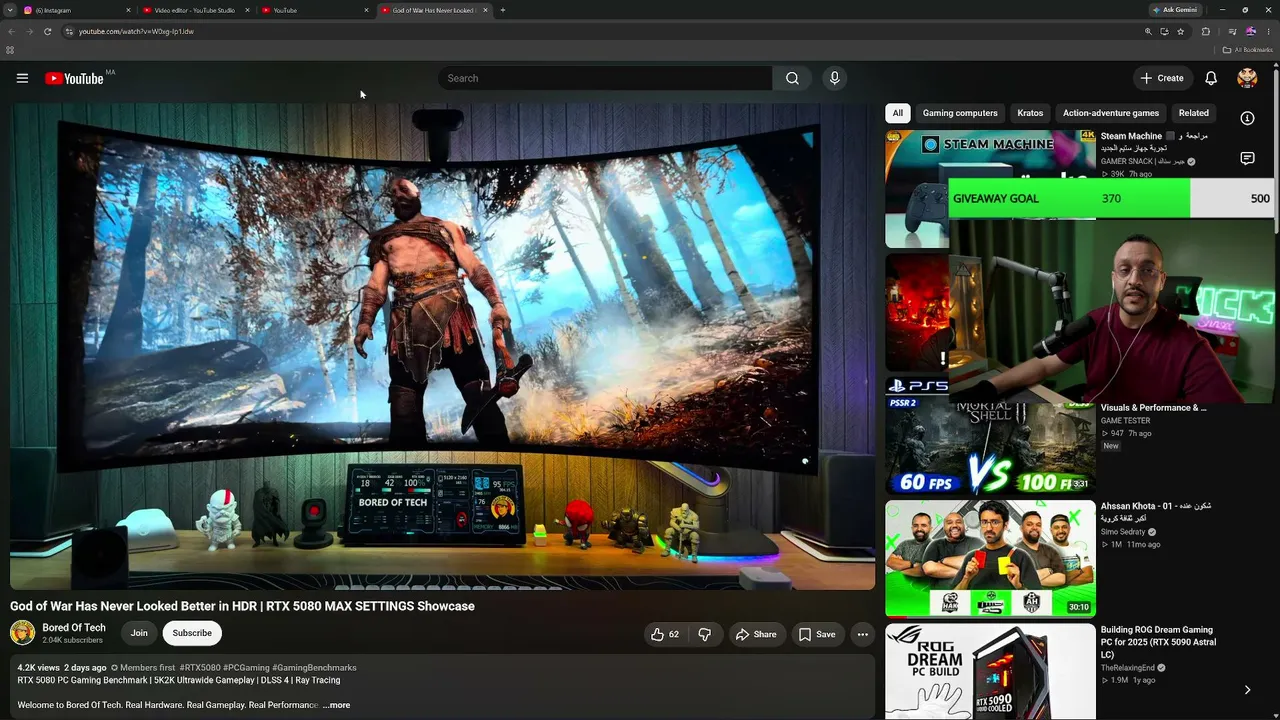1280x720 pixels.
Task: Go back in browser history
Action: click(x=11, y=31)
